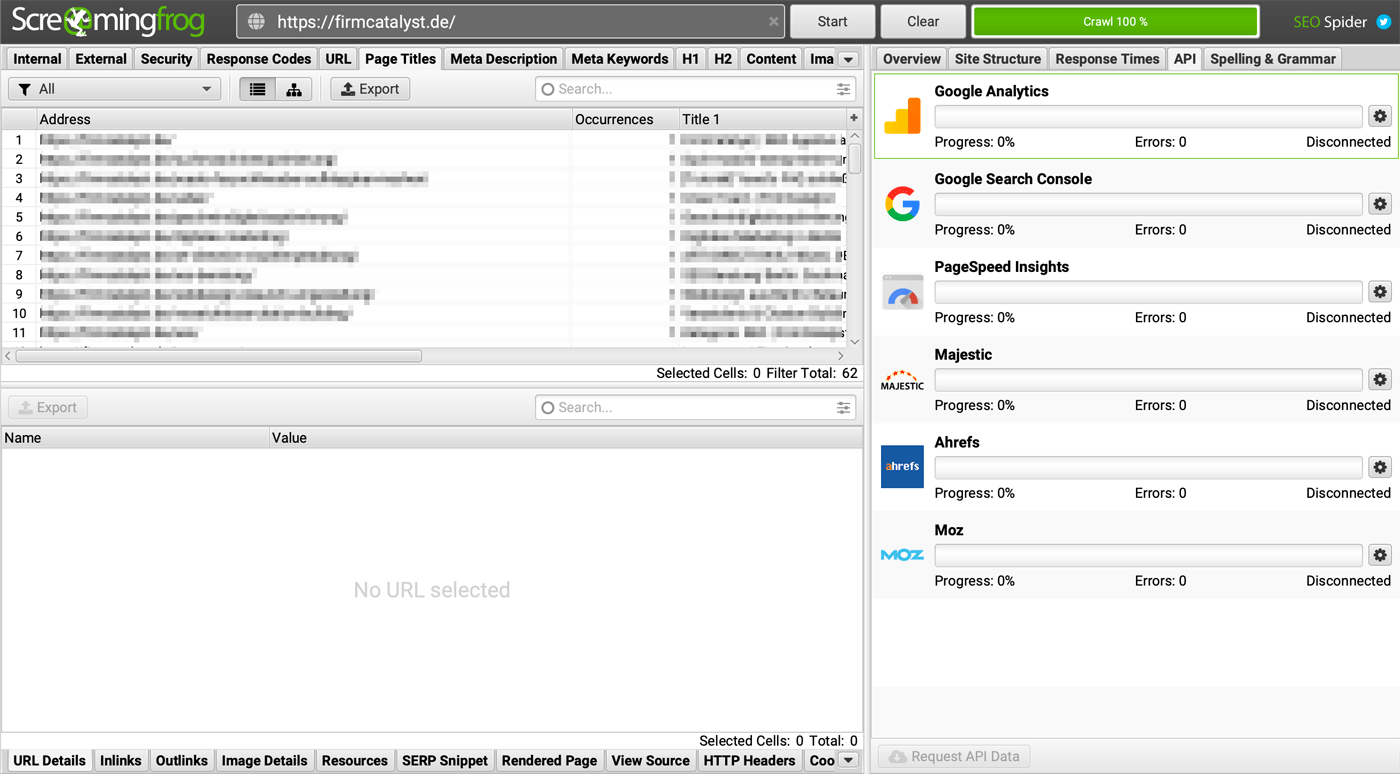Open Ahrefs API settings gear

tap(1380, 467)
